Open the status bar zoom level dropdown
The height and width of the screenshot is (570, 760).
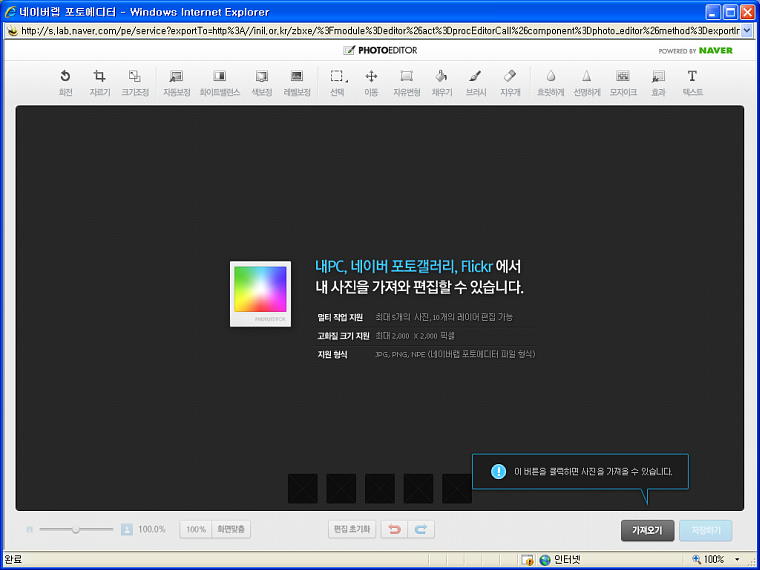point(737,560)
